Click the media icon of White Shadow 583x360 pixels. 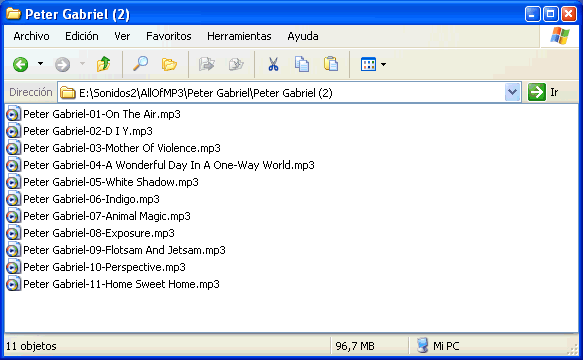pyautogui.click(x=13, y=182)
